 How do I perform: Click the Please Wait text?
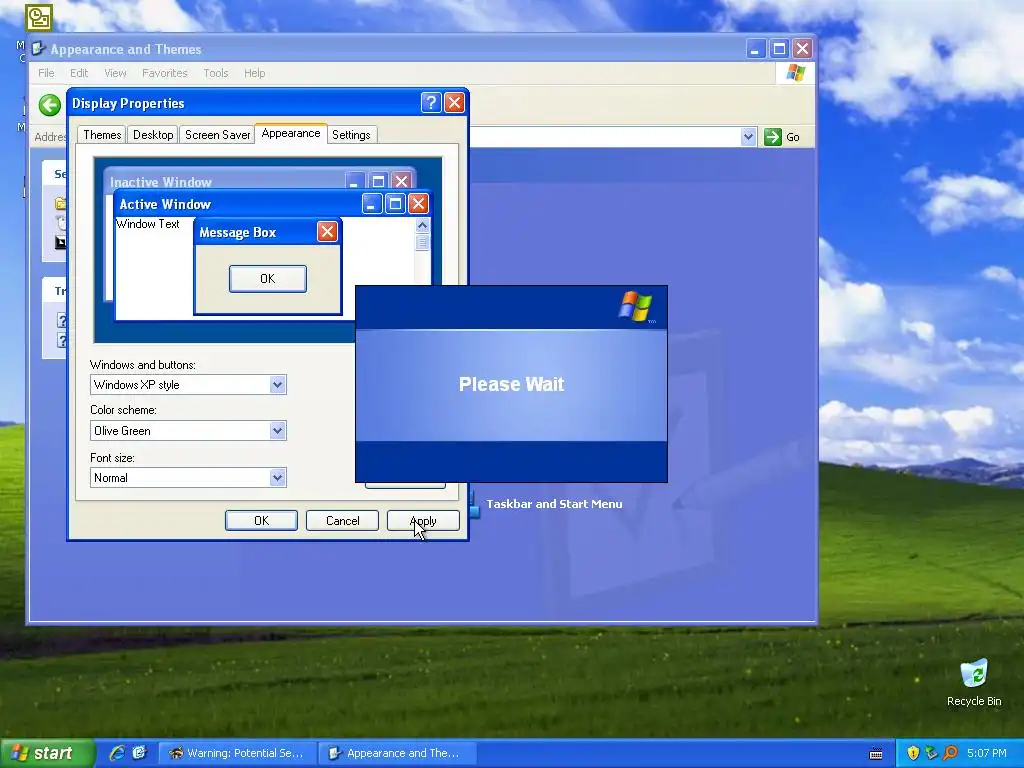click(511, 384)
